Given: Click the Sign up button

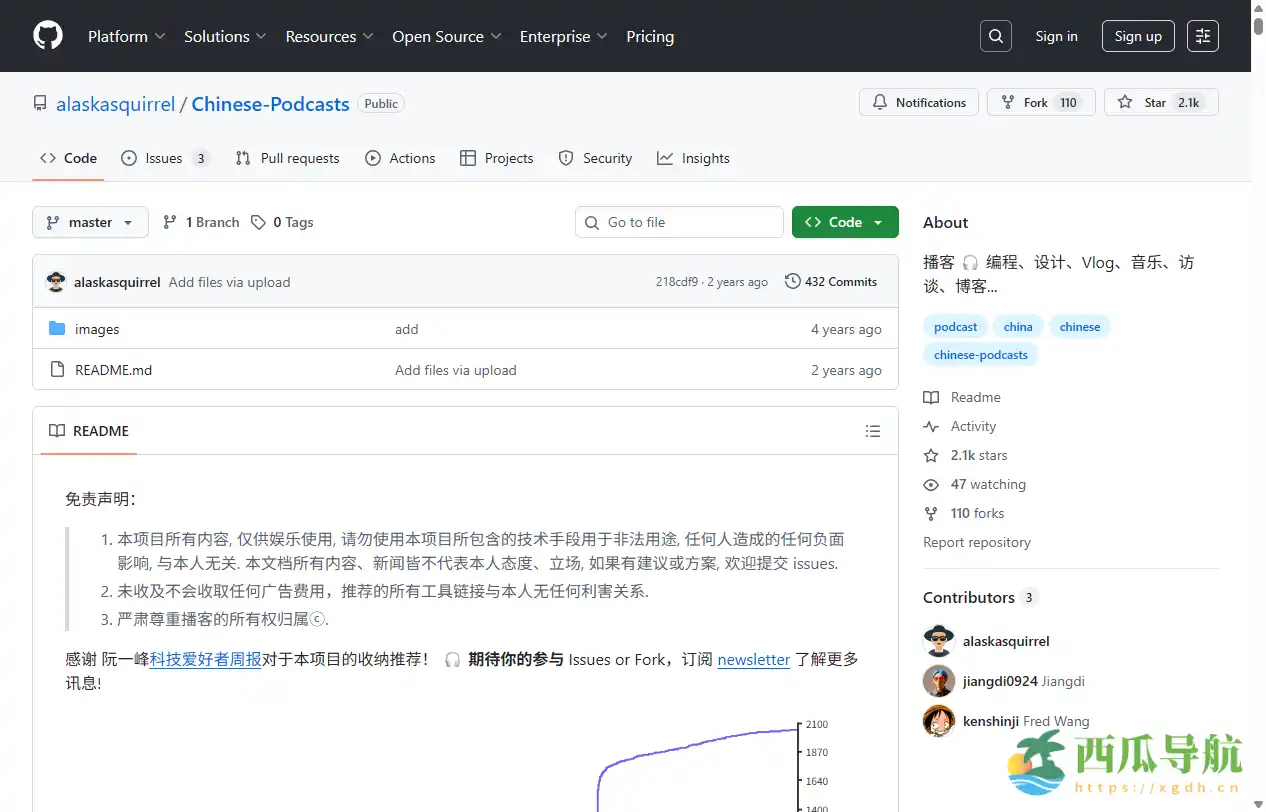Looking at the screenshot, I should tap(1138, 36).
